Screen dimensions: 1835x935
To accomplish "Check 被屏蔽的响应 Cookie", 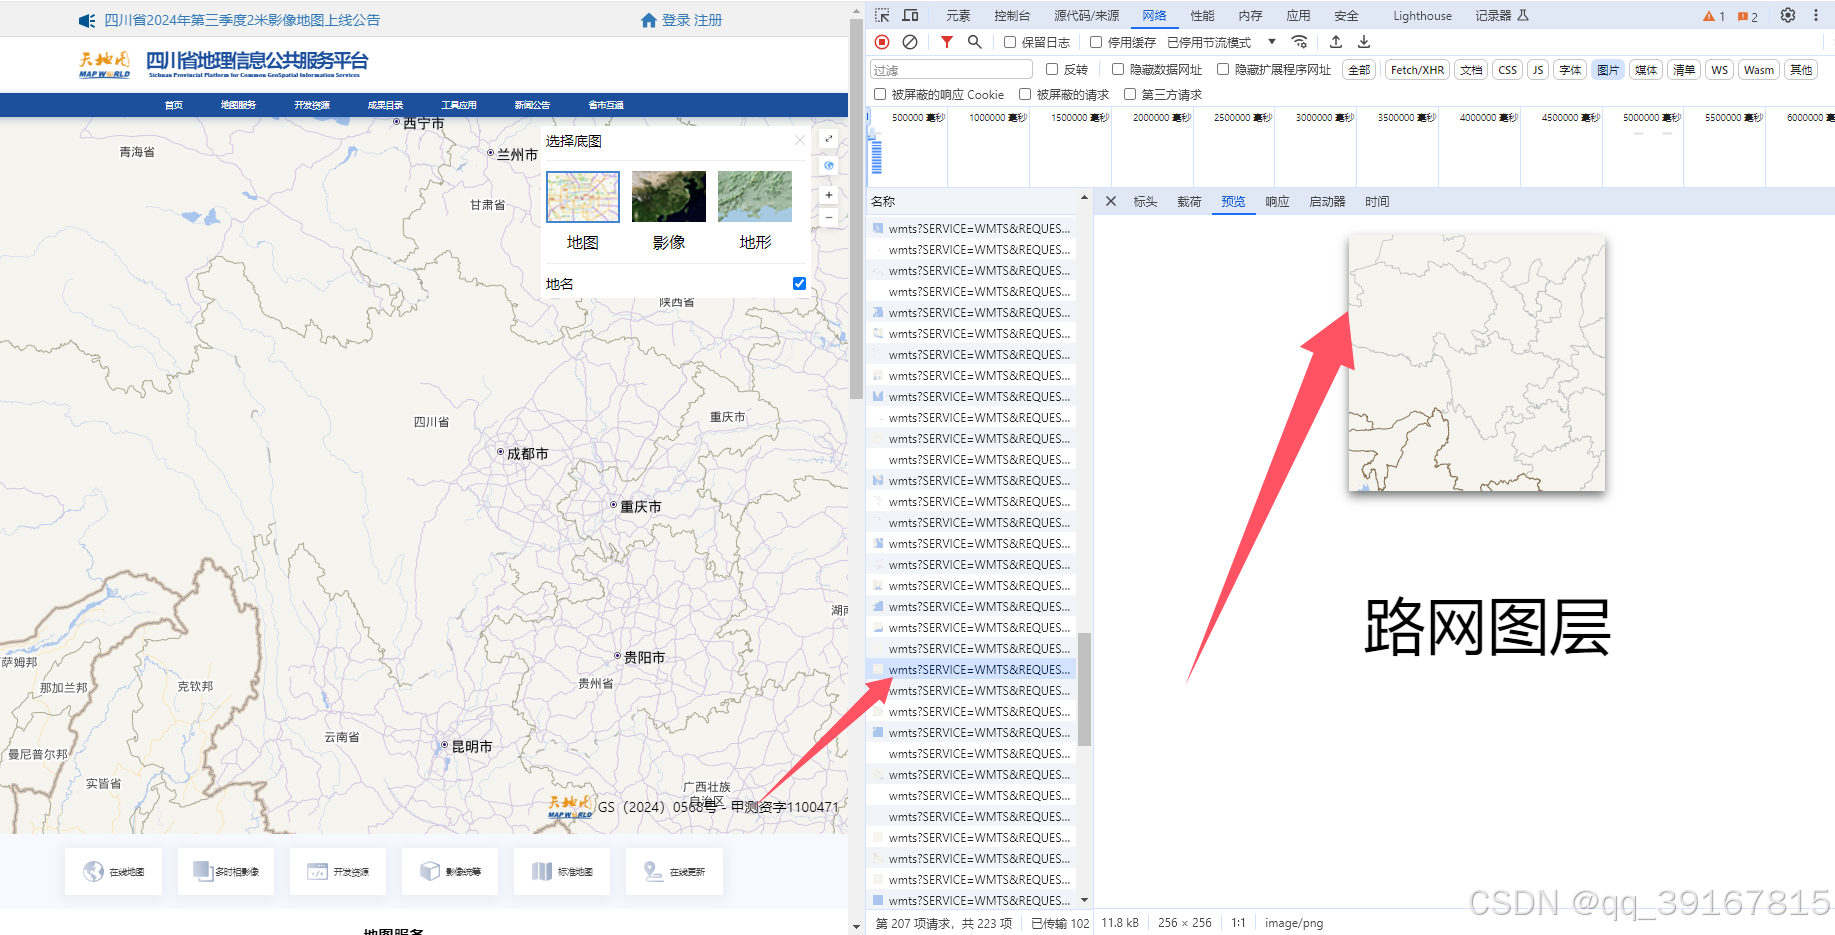I will (880, 94).
